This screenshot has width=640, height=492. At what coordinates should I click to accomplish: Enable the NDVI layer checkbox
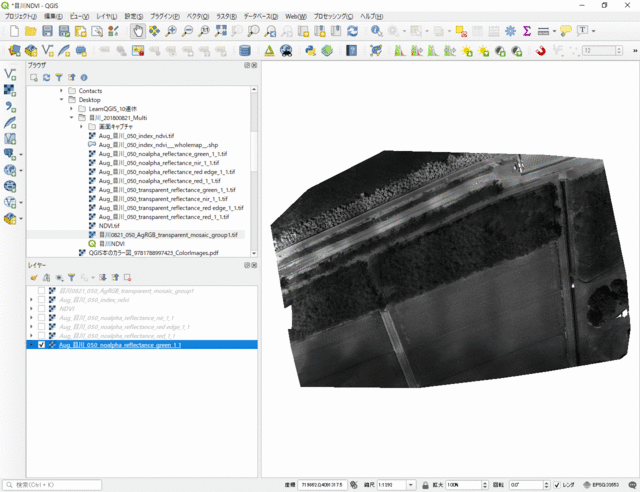coord(41,309)
